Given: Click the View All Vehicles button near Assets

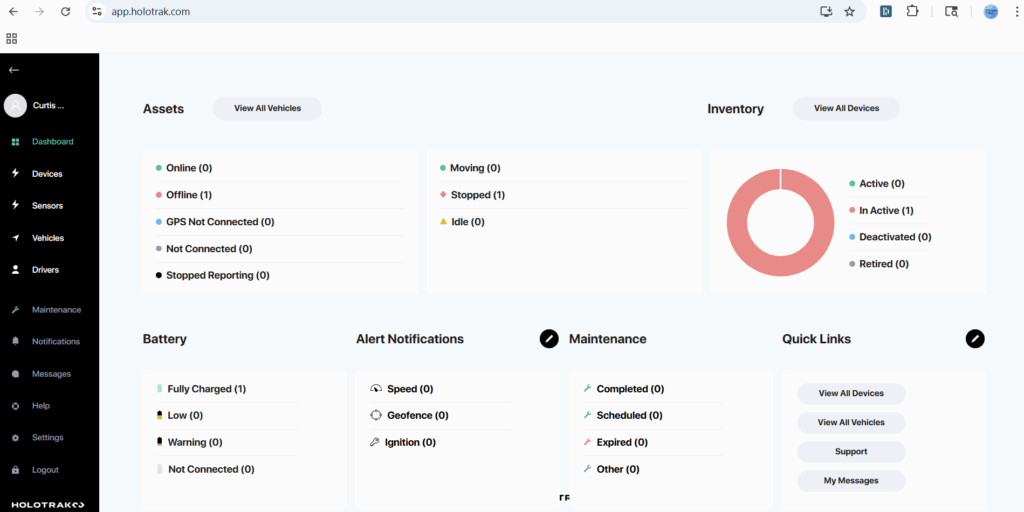Looking at the screenshot, I should click(x=268, y=108).
